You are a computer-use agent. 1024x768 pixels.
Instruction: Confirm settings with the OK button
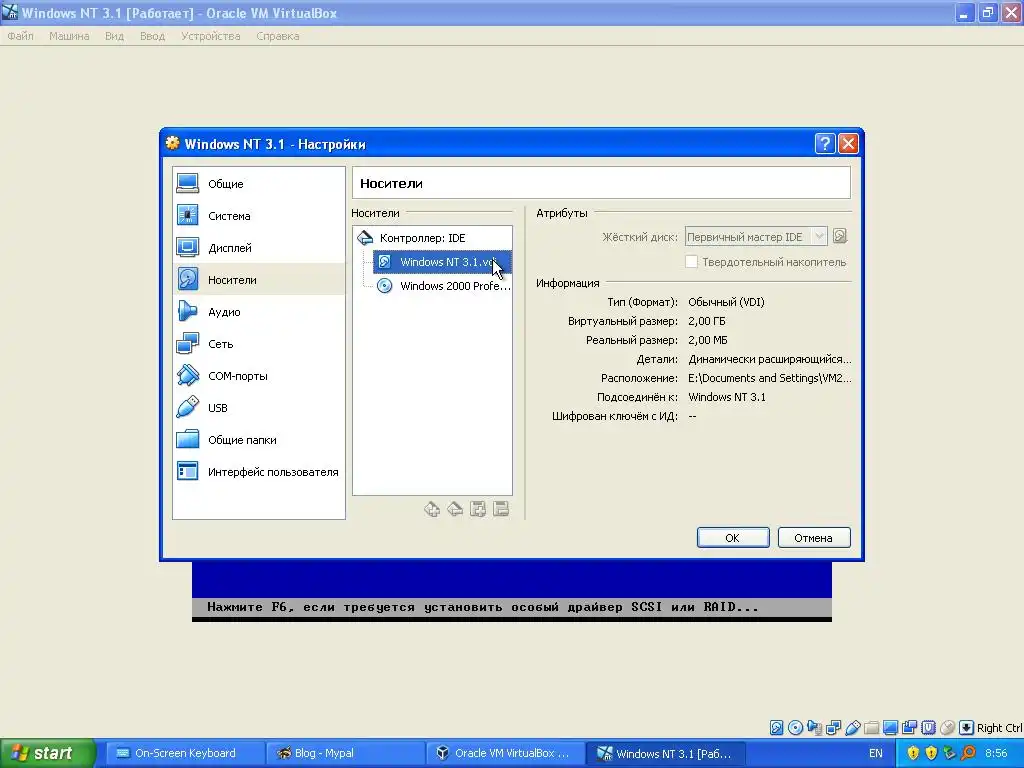pyautogui.click(x=733, y=537)
